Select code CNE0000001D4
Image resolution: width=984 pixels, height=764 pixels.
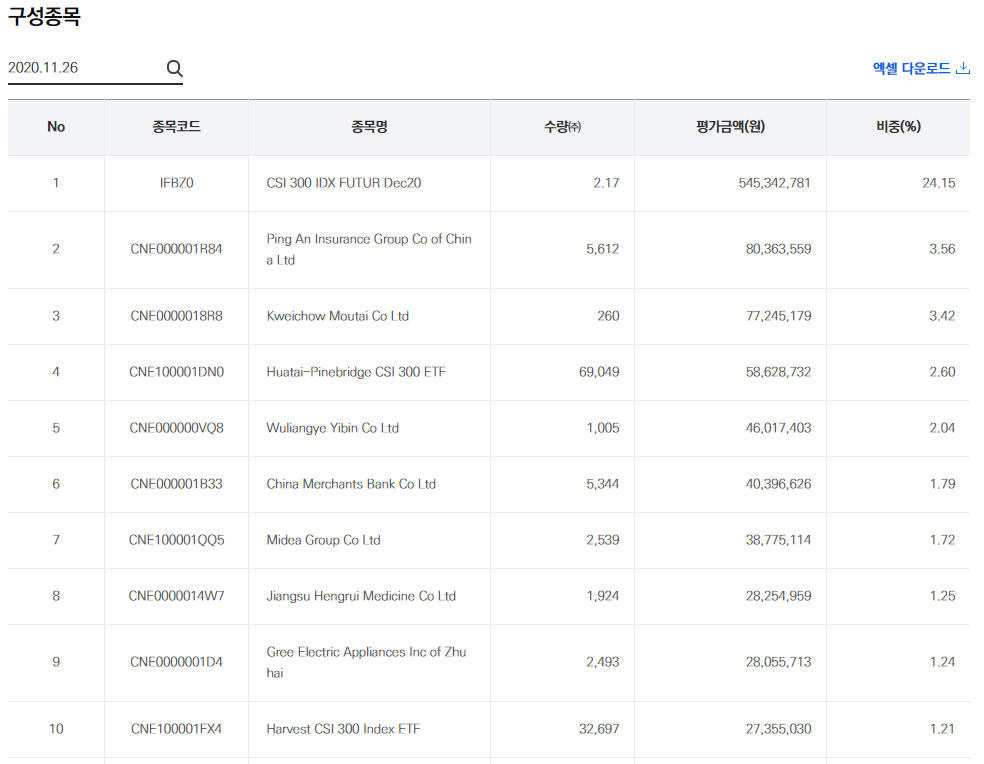[x=176, y=662]
